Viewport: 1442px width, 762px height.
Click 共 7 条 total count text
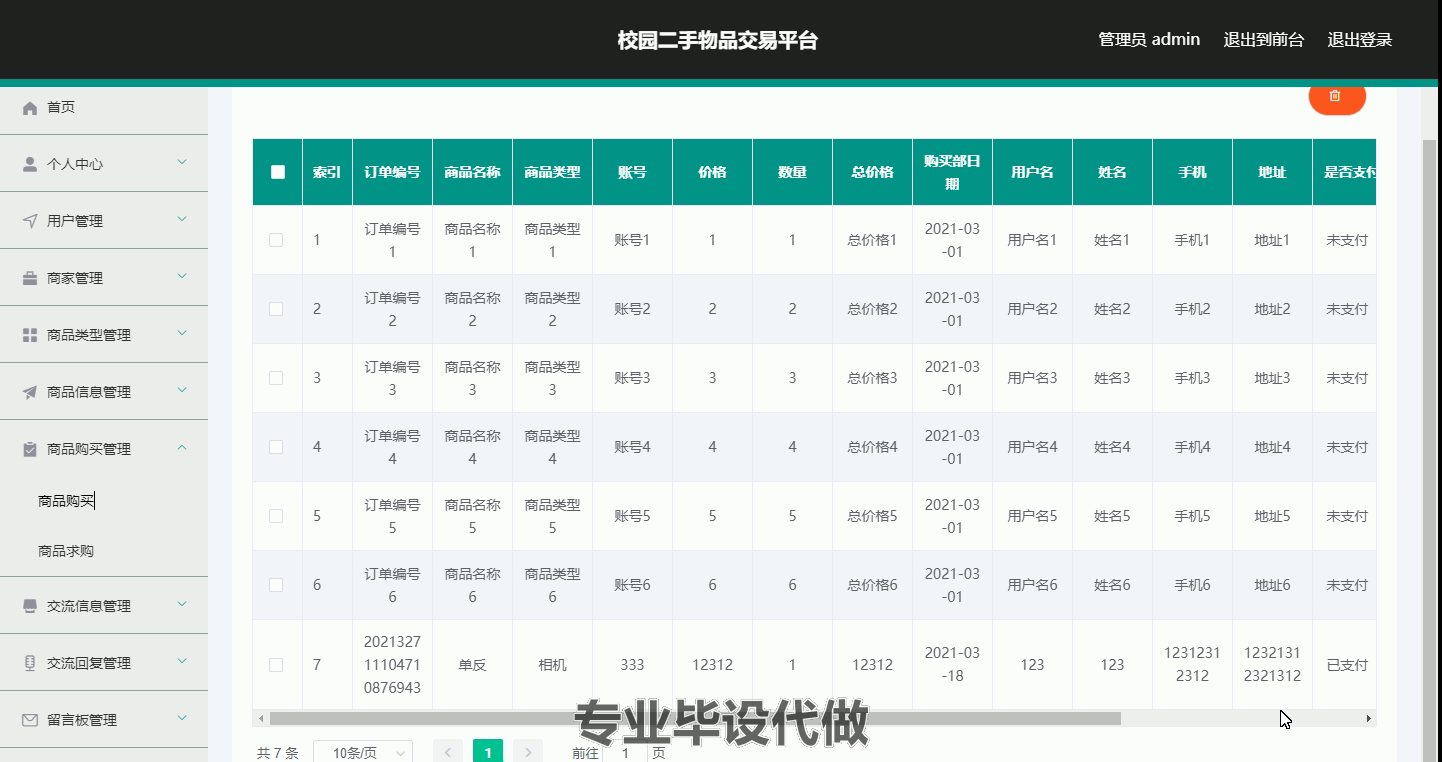tap(277, 753)
